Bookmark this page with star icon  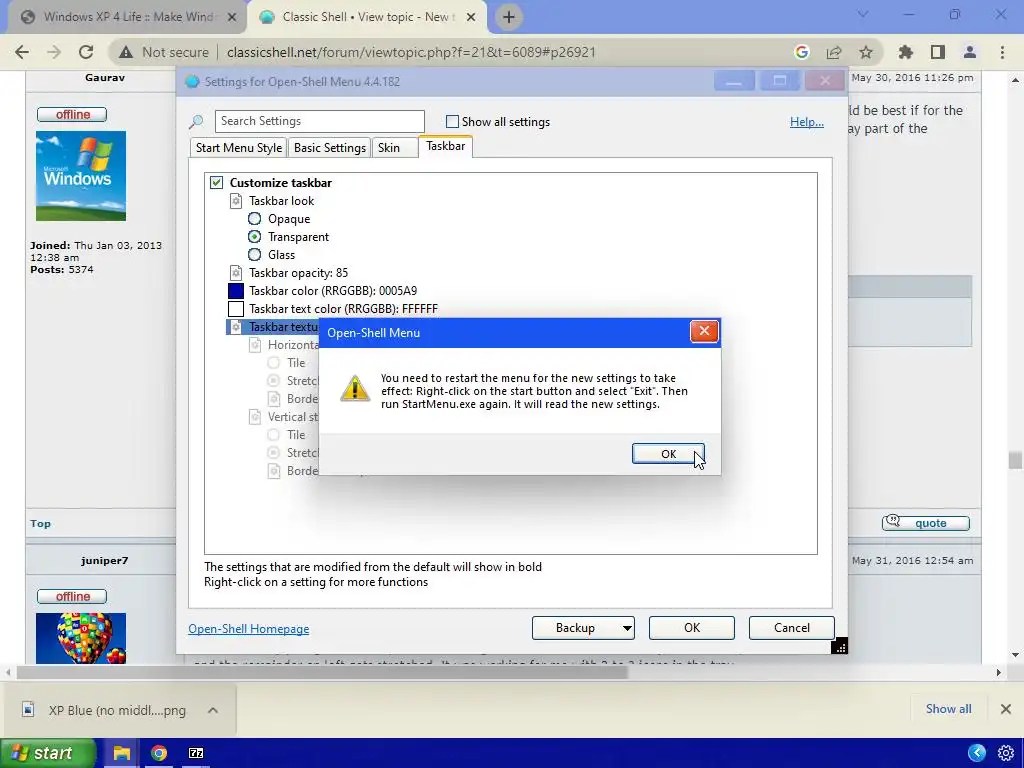point(866,52)
